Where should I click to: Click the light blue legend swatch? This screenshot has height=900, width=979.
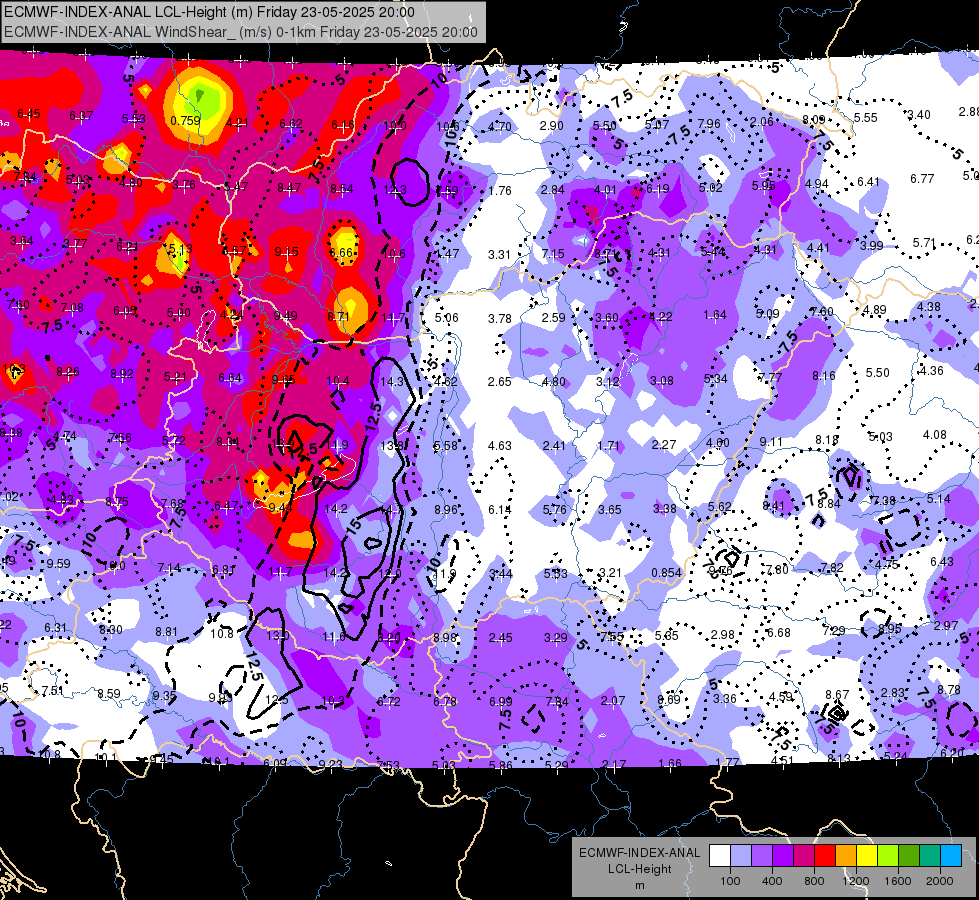(741, 856)
